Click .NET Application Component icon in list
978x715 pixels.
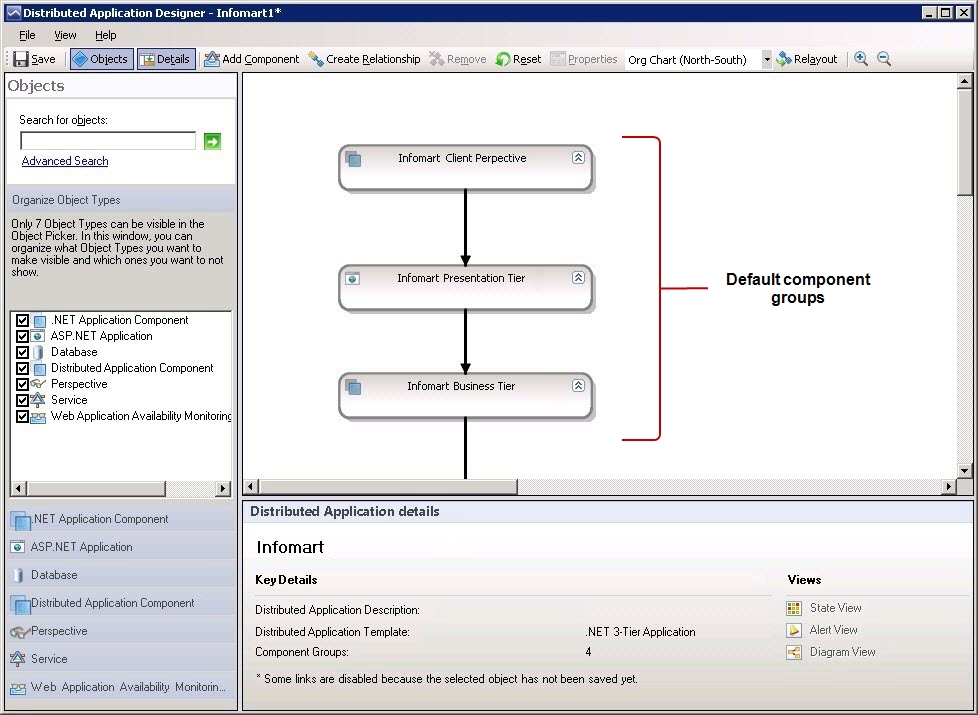click(x=39, y=321)
